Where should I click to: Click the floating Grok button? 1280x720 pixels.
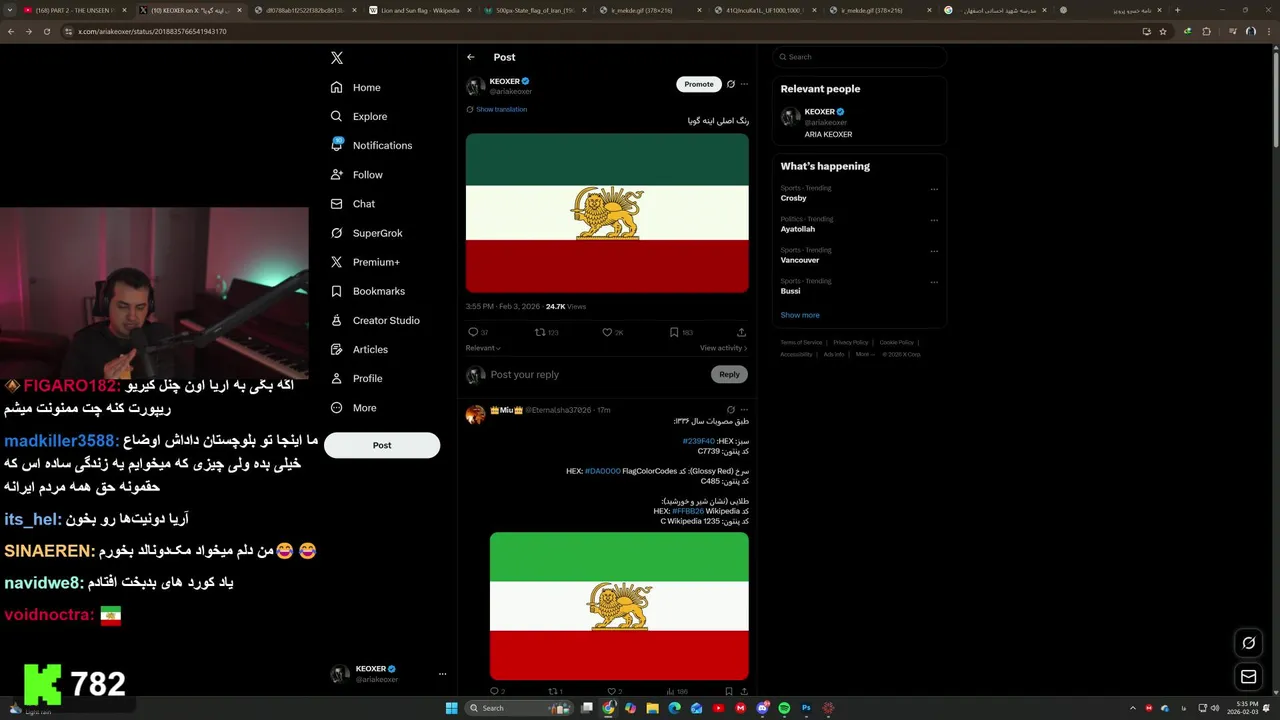[x=1248, y=643]
